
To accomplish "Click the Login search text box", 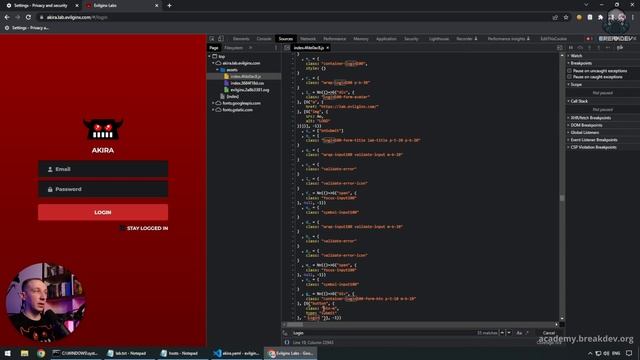I will (383, 333).
